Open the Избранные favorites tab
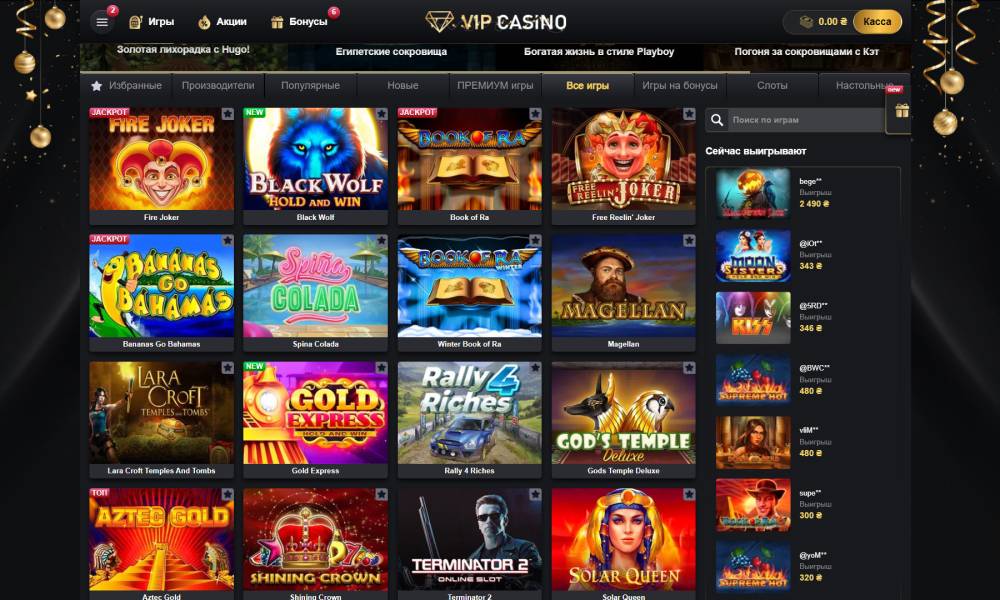Image resolution: width=1000 pixels, height=600 pixels. click(x=126, y=85)
